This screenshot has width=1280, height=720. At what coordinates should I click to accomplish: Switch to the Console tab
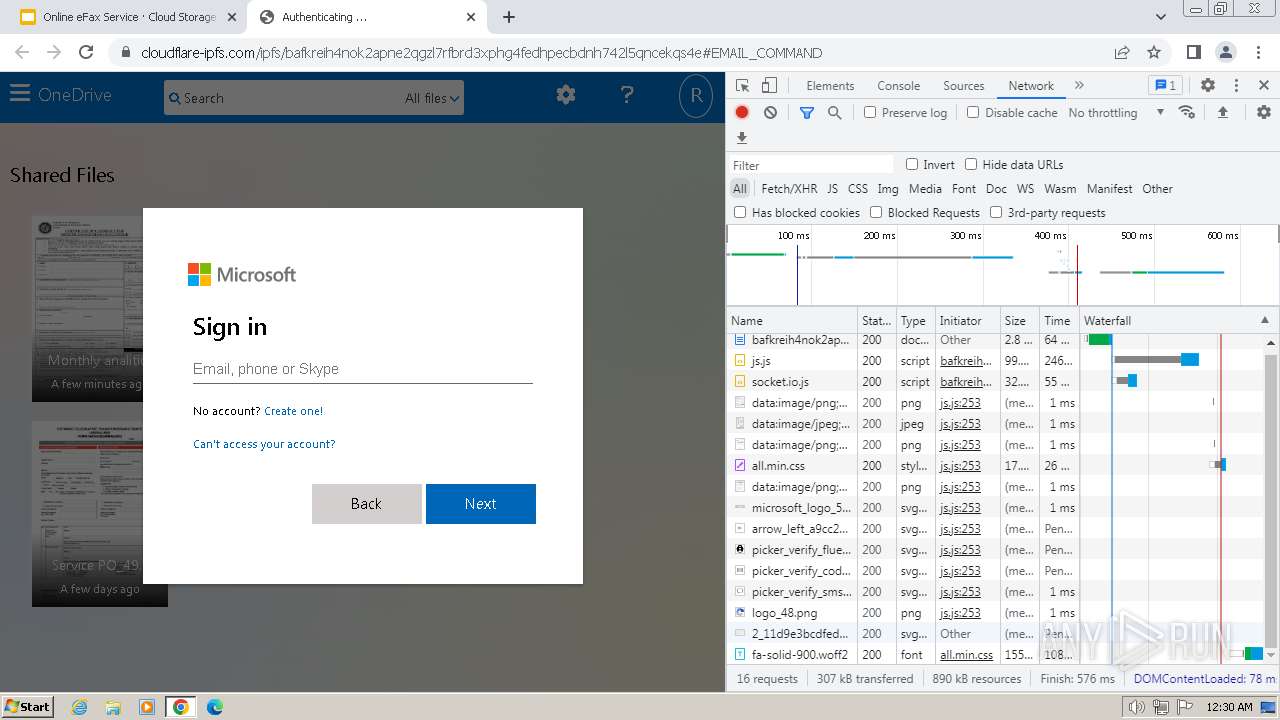(898, 86)
